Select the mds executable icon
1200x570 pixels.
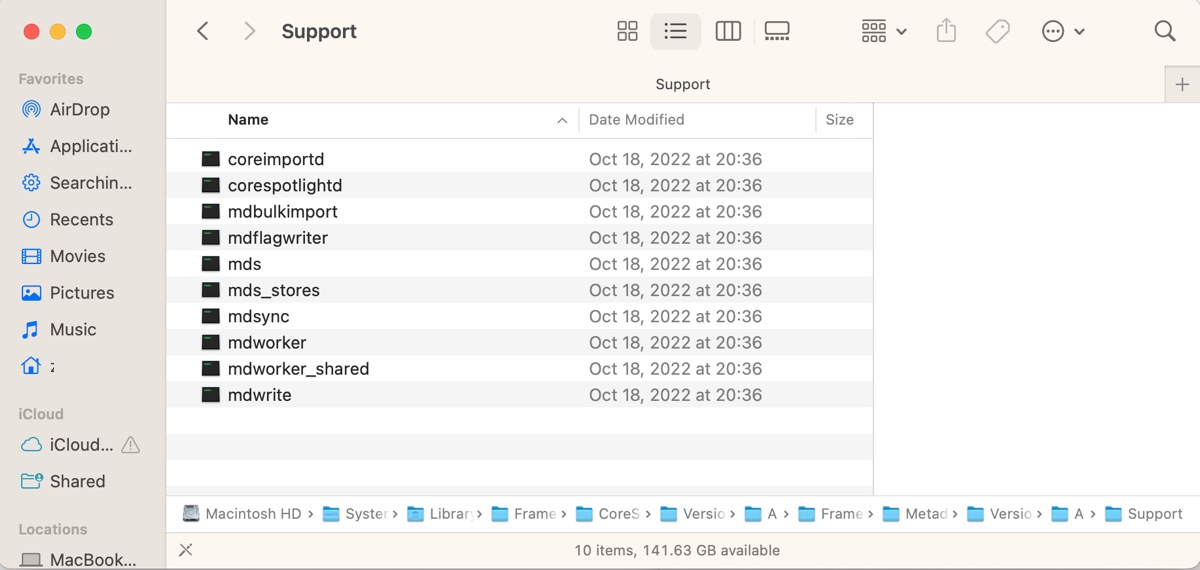(x=210, y=264)
